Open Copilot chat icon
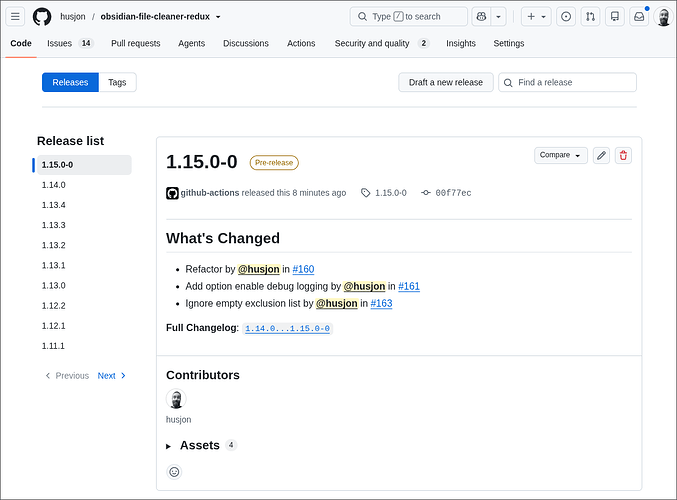The image size is (677, 500). 481,17
